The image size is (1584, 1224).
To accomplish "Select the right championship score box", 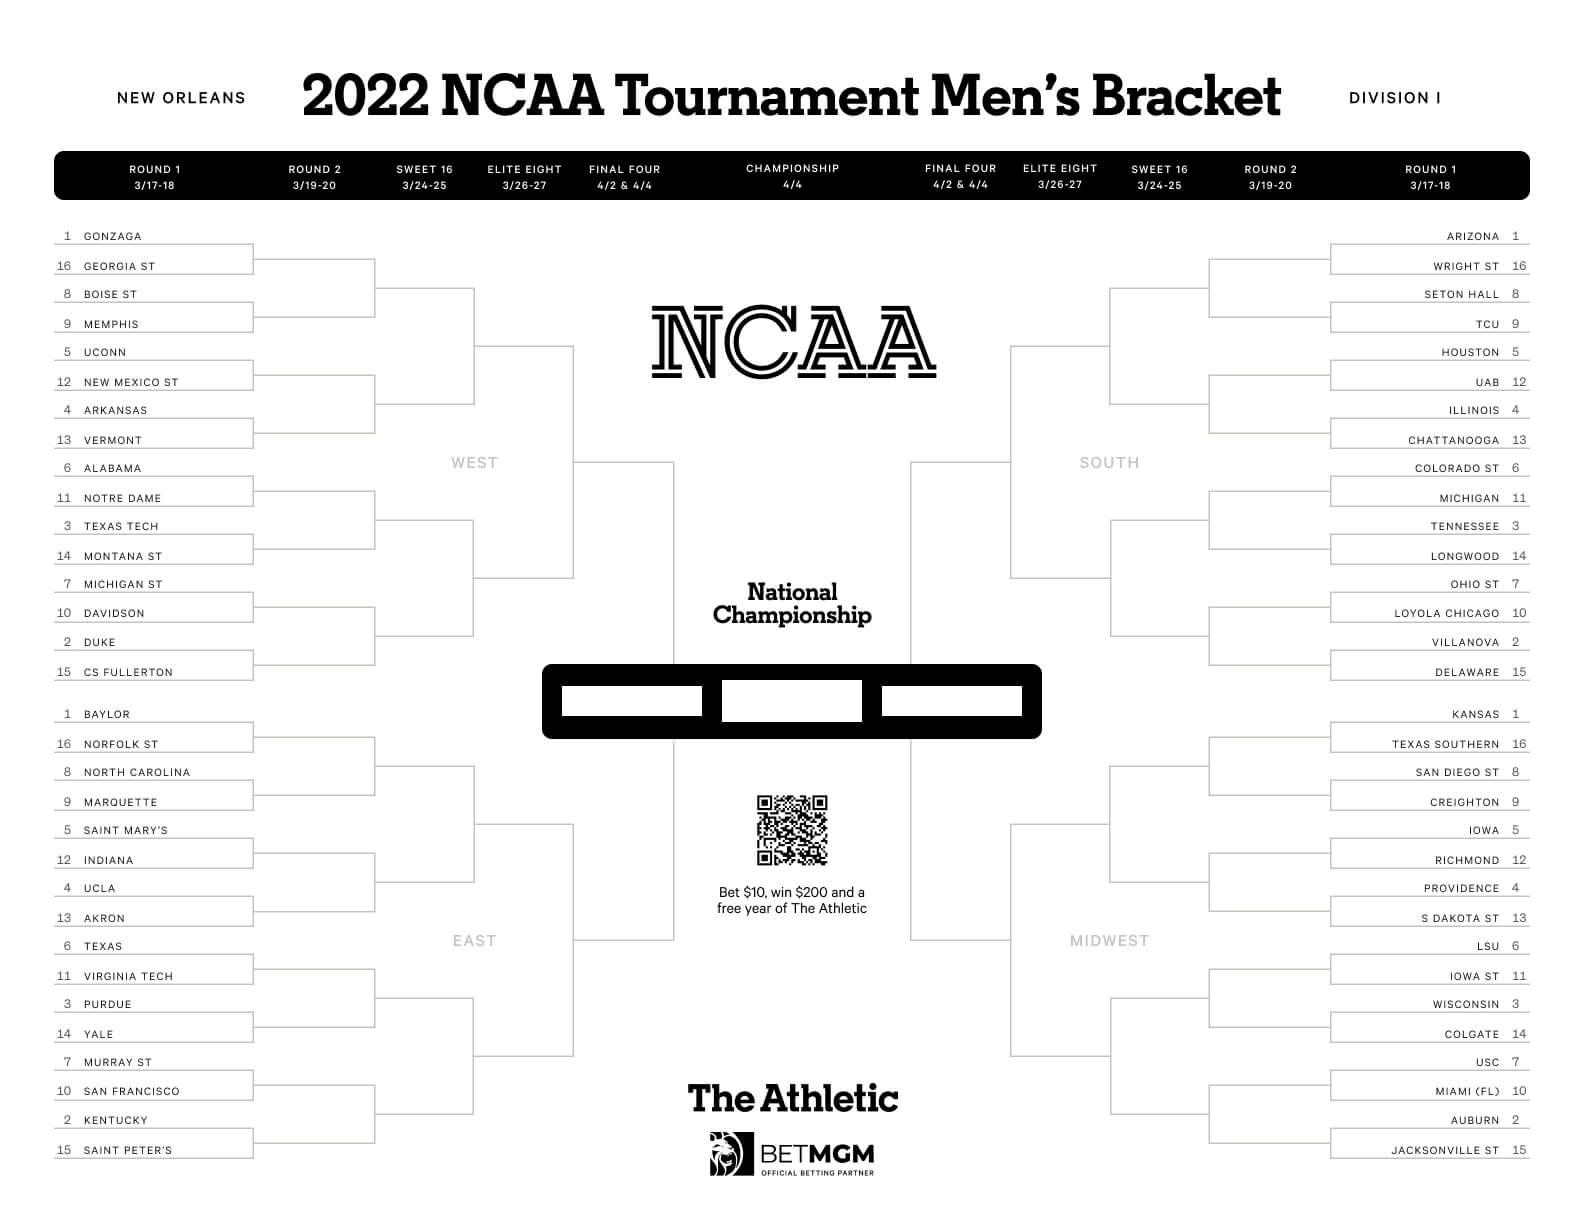I will (951, 701).
